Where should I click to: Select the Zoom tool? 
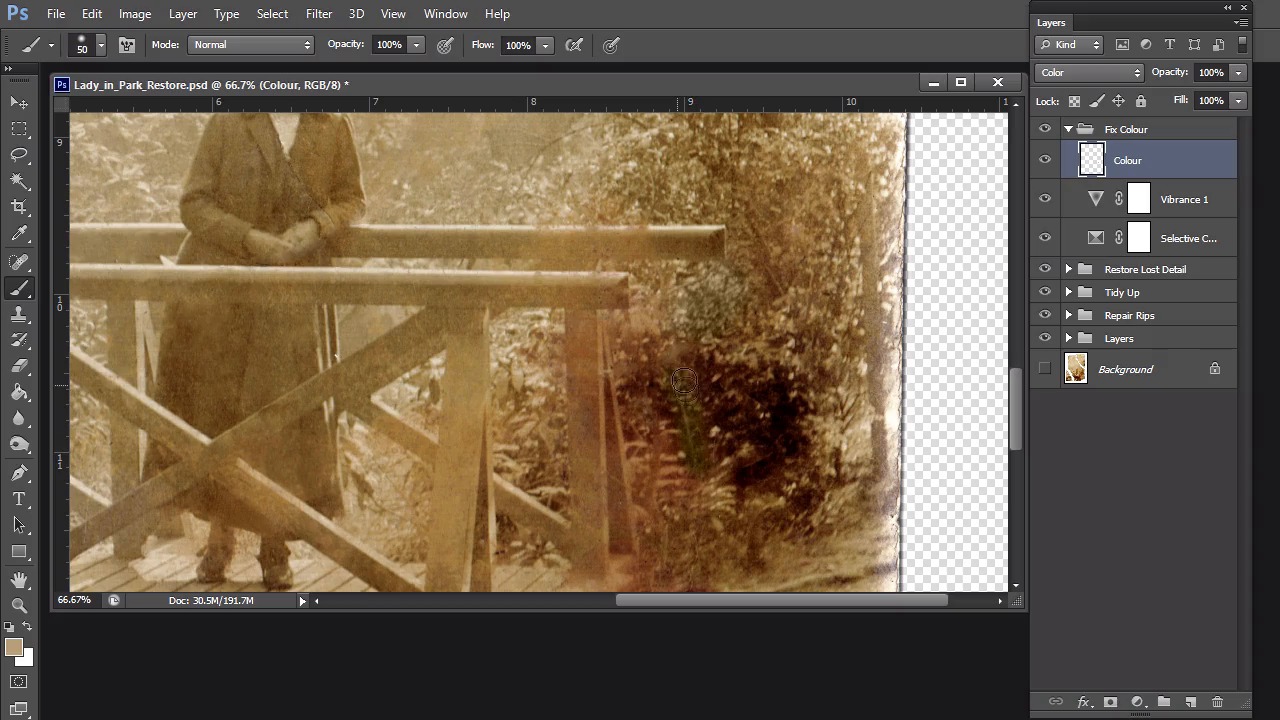click(19, 605)
